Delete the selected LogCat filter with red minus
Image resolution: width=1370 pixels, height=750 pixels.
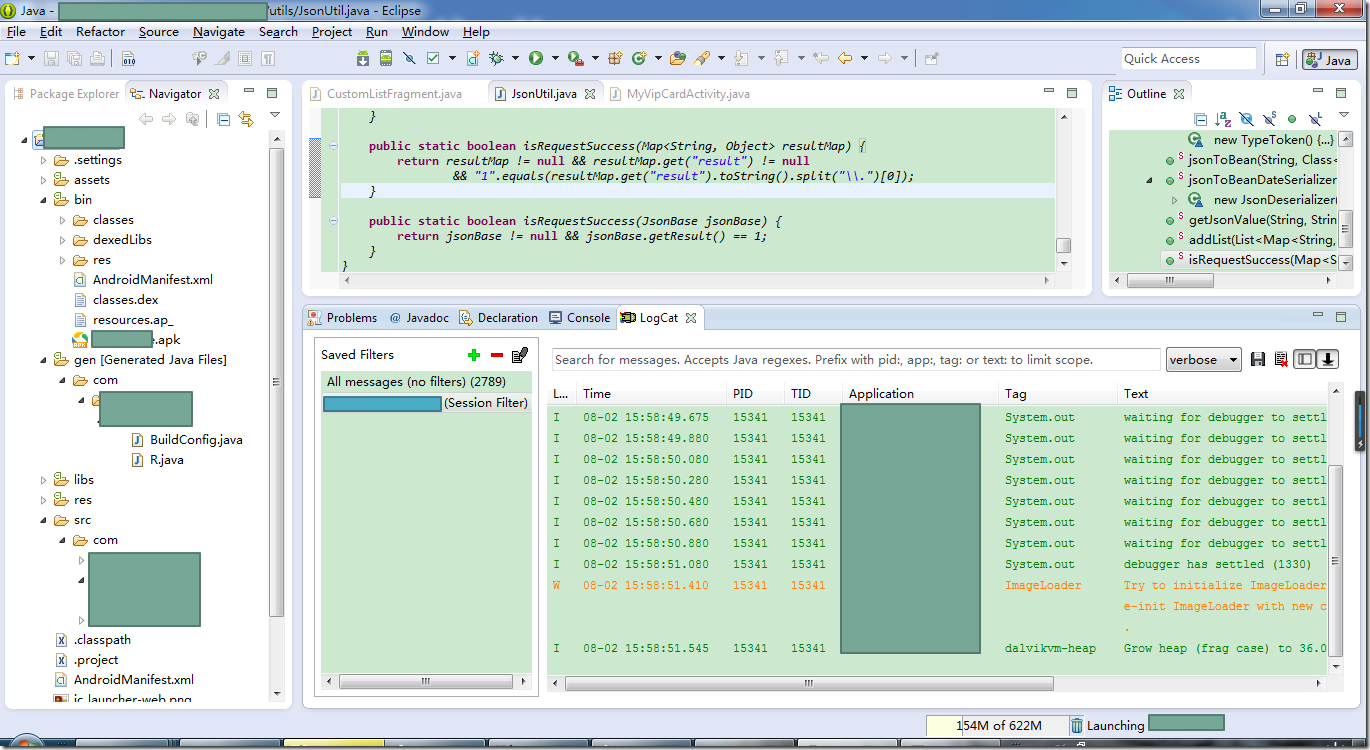[496, 355]
